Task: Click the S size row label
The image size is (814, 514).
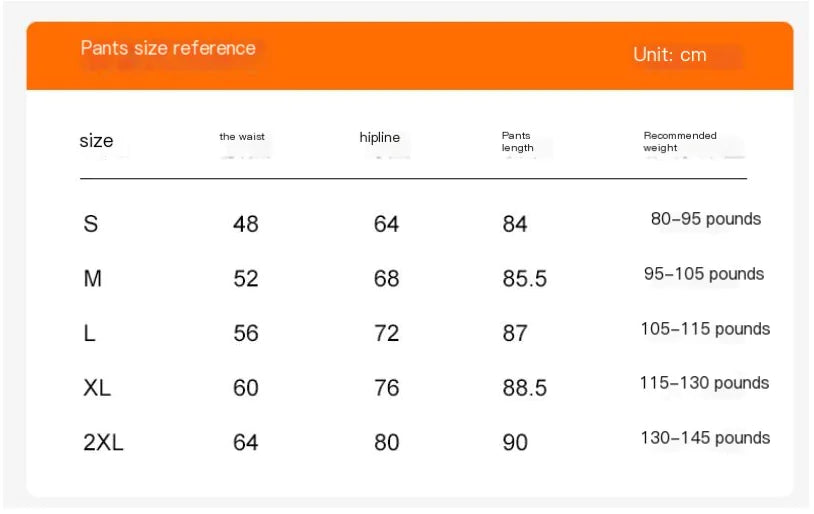Action: [91, 224]
